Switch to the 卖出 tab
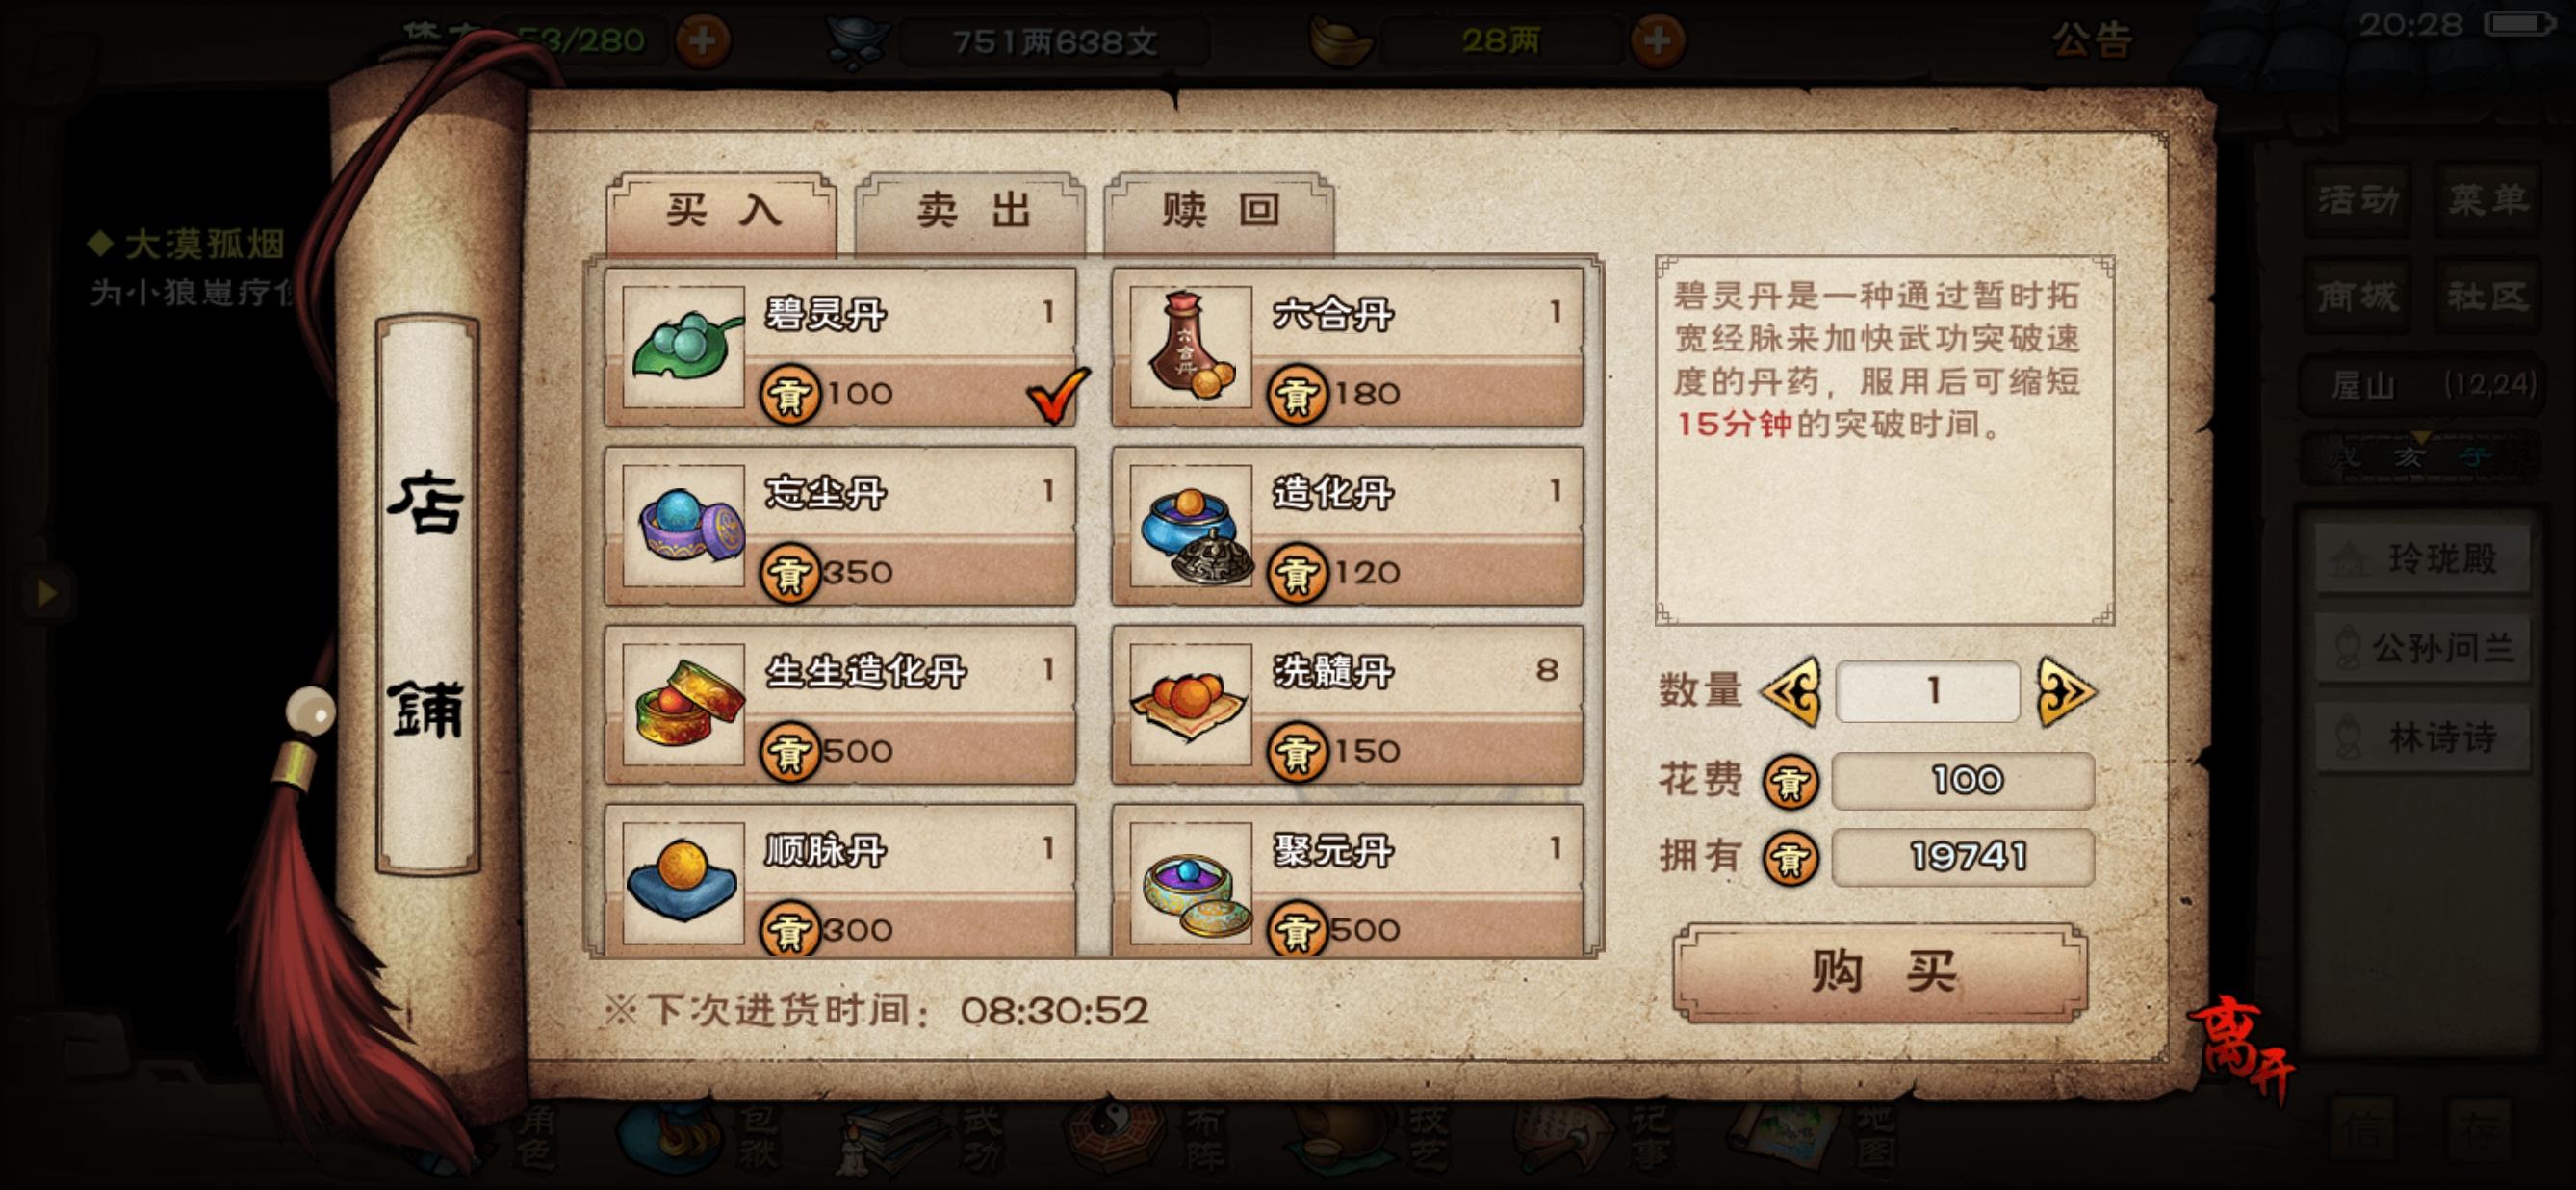Image resolution: width=2576 pixels, height=1190 pixels. 971,212
